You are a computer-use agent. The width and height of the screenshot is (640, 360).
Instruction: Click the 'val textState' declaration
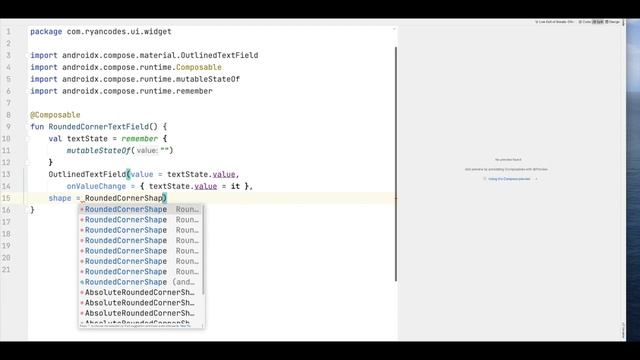(78, 139)
